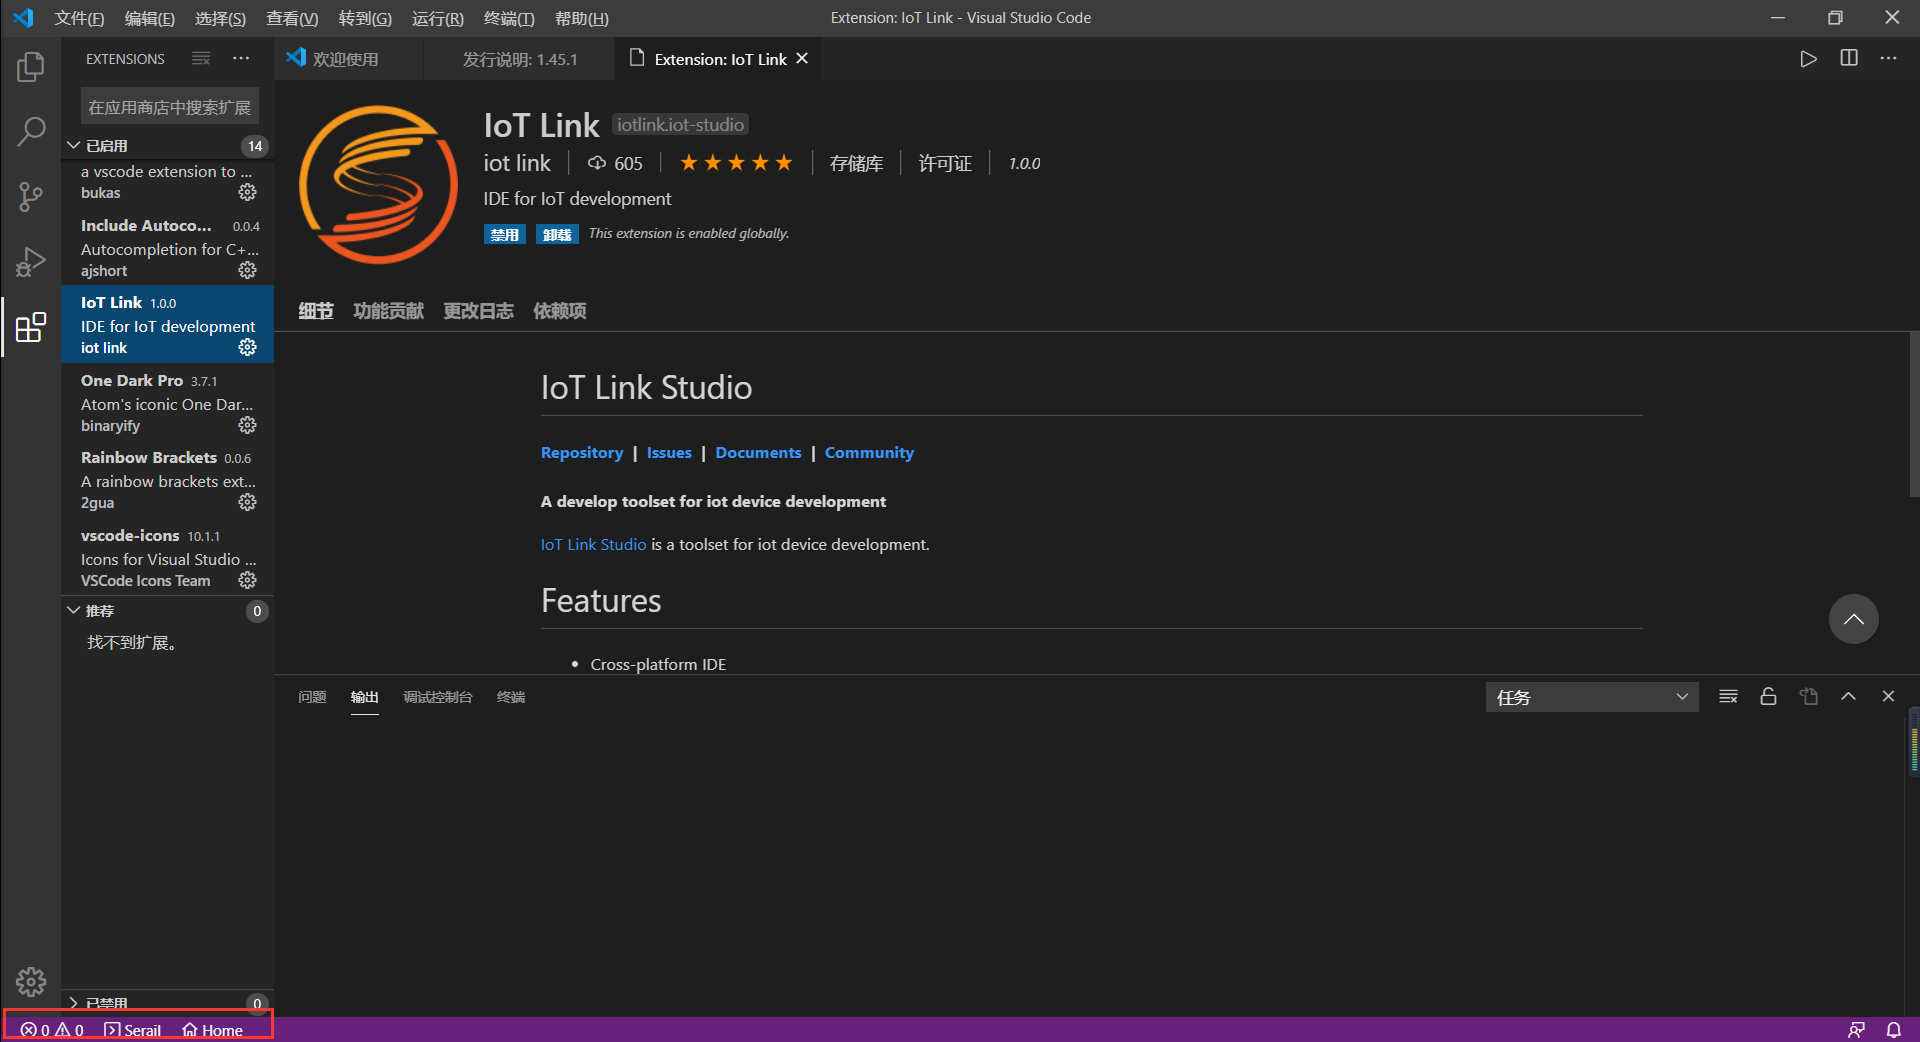Click the Split Editor icon
Viewport: 1920px width, 1042px height.
[x=1848, y=59]
